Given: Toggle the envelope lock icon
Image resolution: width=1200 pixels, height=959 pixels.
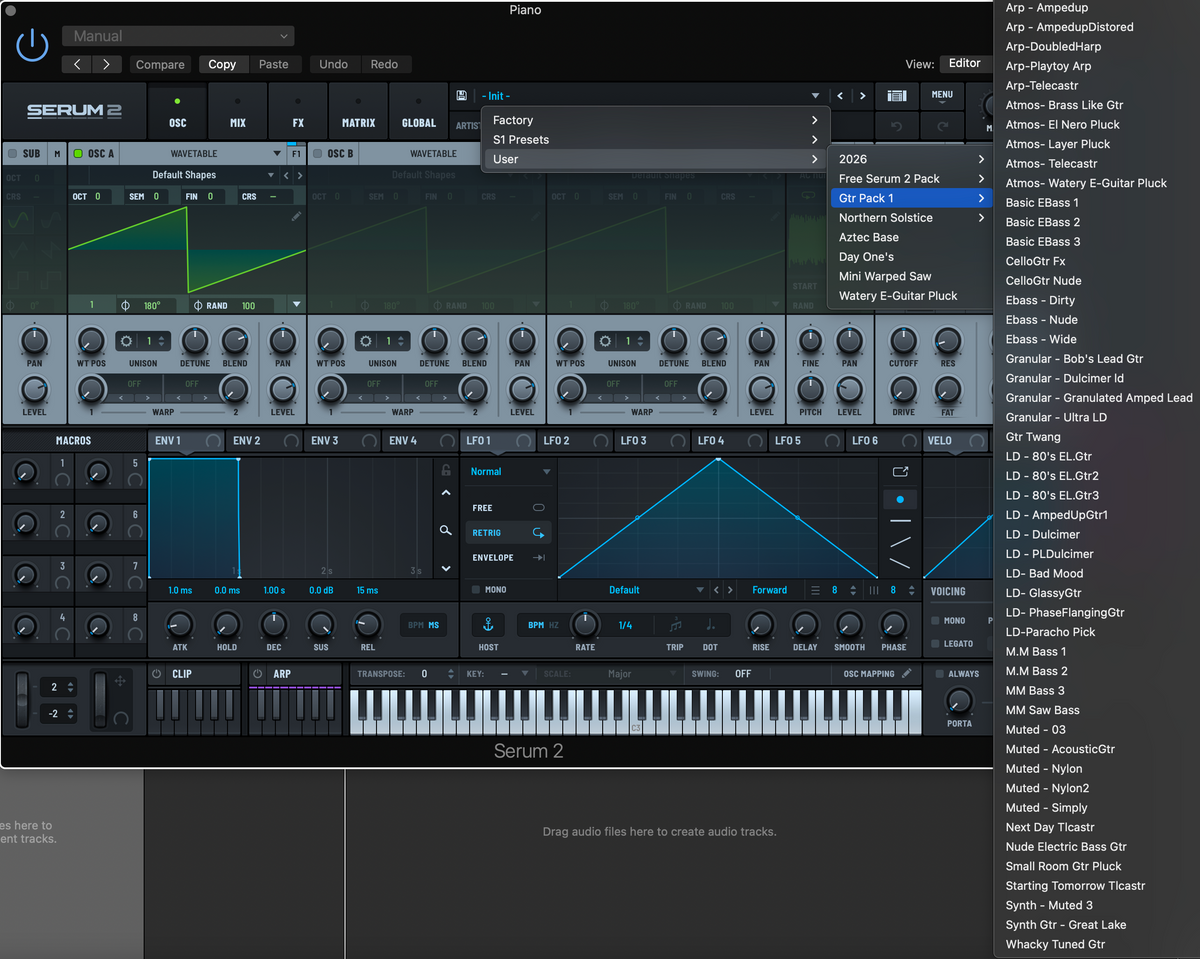Looking at the screenshot, I should (x=446, y=469).
